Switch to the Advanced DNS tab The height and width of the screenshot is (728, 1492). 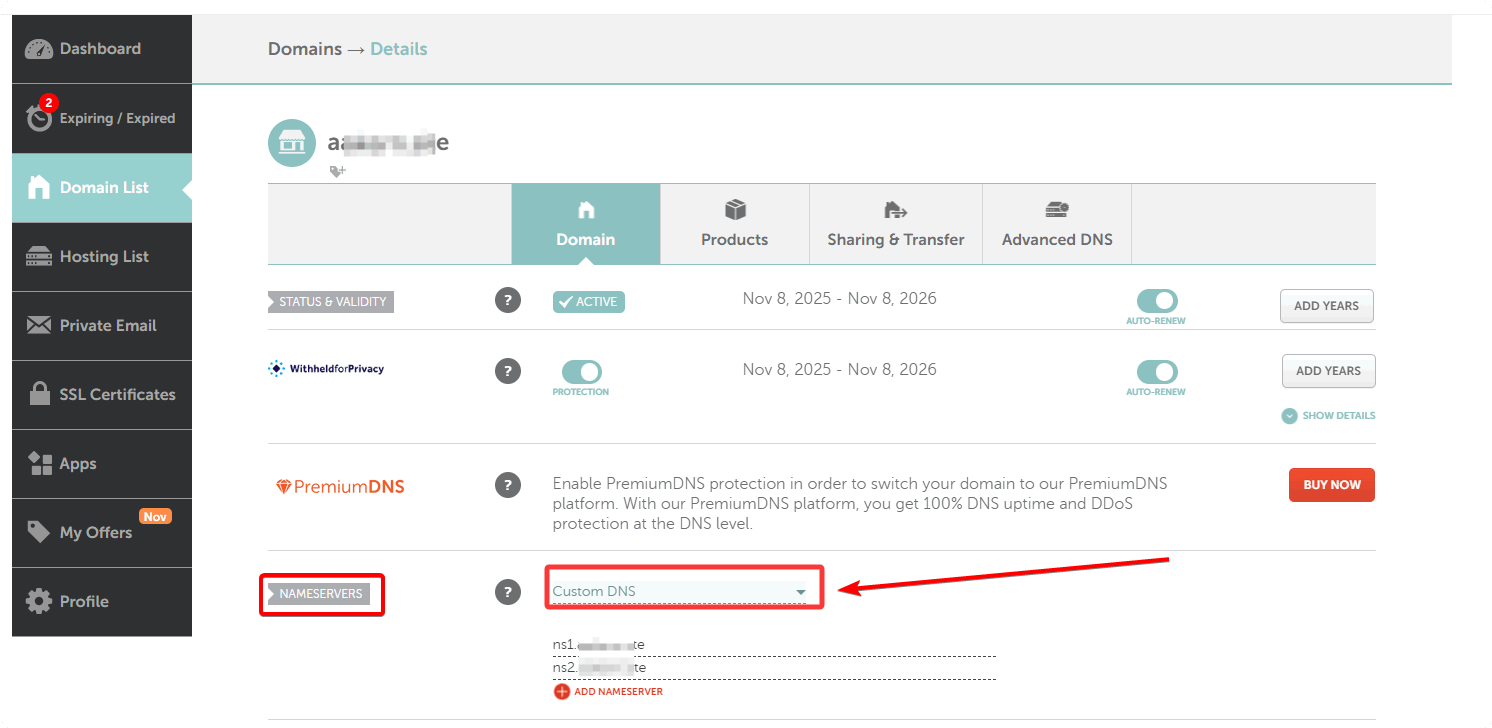[x=1057, y=224]
